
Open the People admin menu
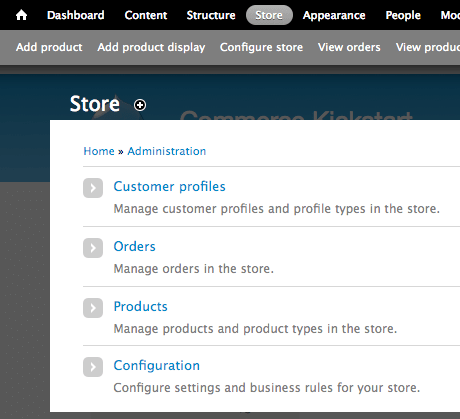403,15
